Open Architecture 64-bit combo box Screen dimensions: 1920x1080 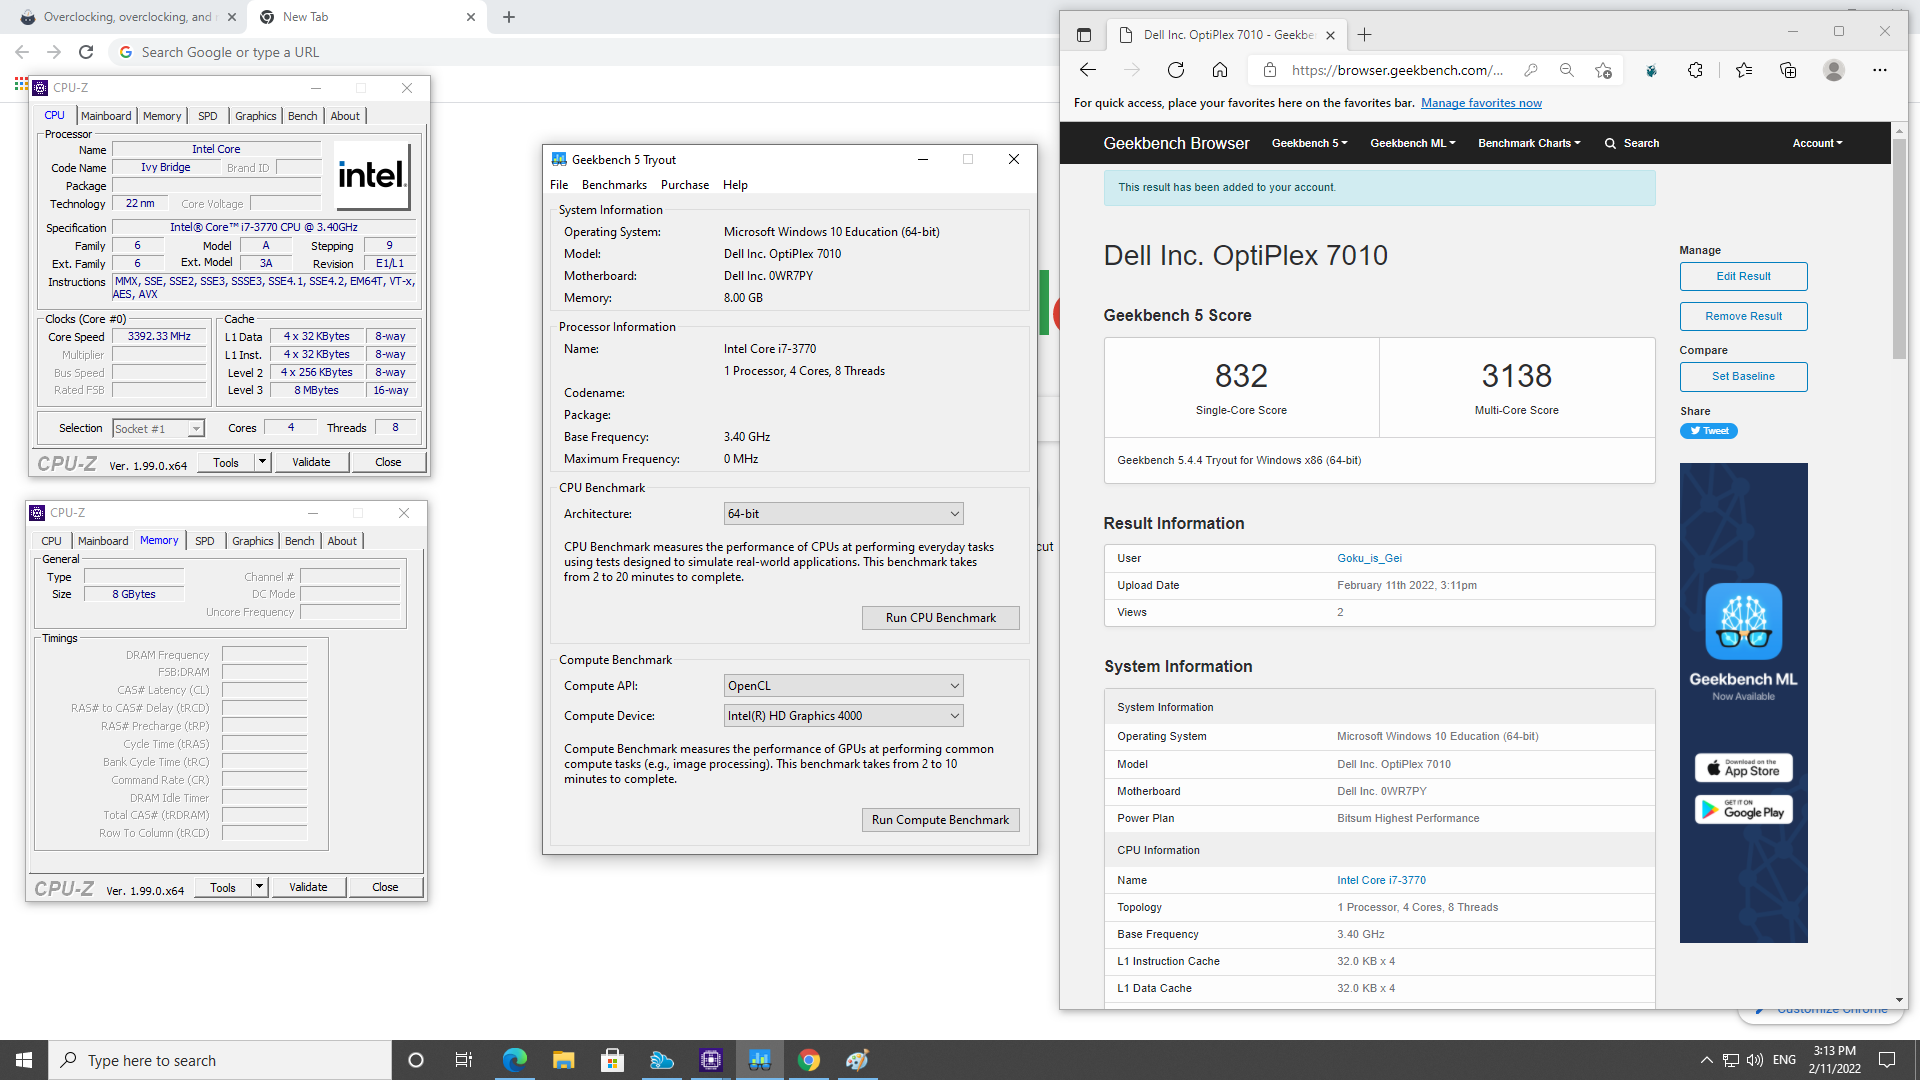click(843, 514)
